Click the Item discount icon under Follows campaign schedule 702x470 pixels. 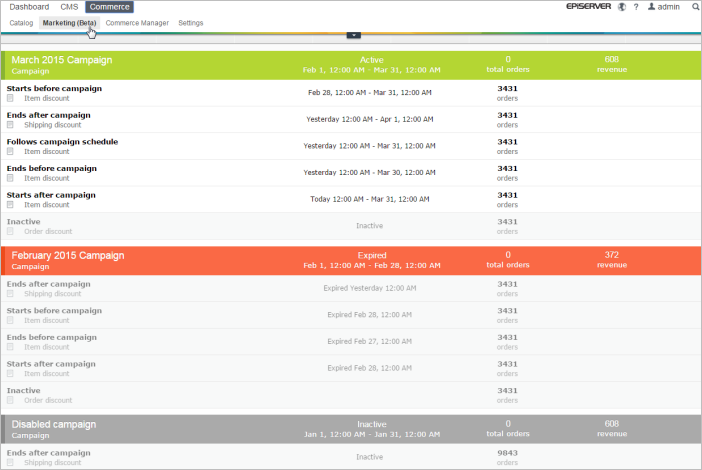pyautogui.click(x=11, y=152)
